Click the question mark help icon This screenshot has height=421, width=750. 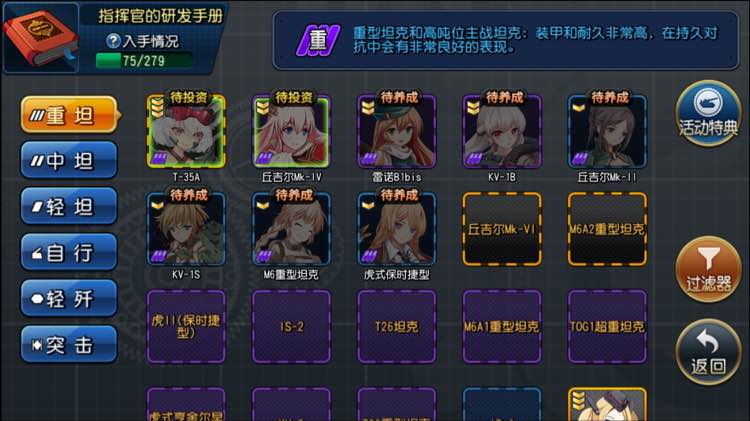pyautogui.click(x=113, y=41)
